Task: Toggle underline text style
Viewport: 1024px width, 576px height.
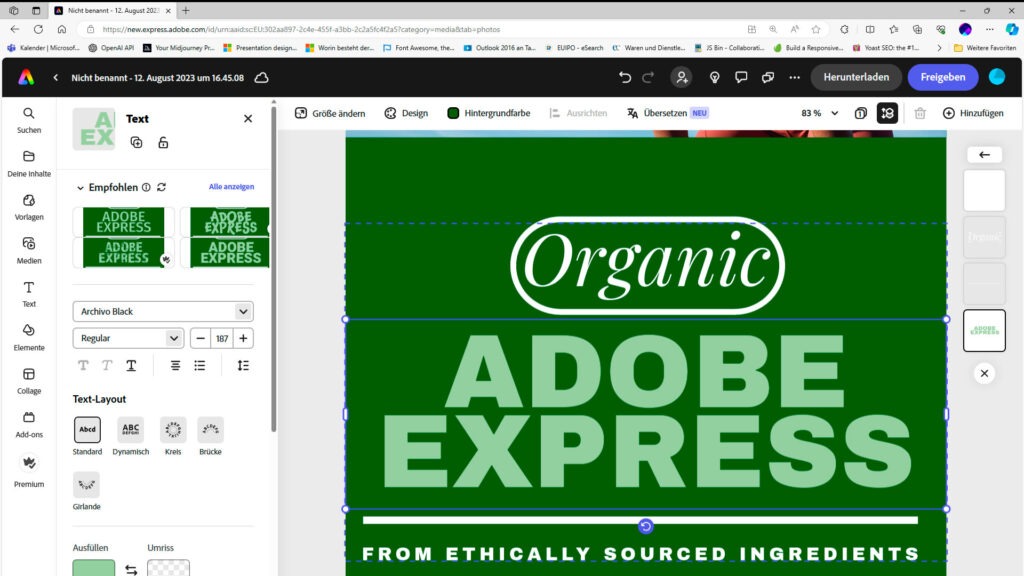Action: click(131, 365)
